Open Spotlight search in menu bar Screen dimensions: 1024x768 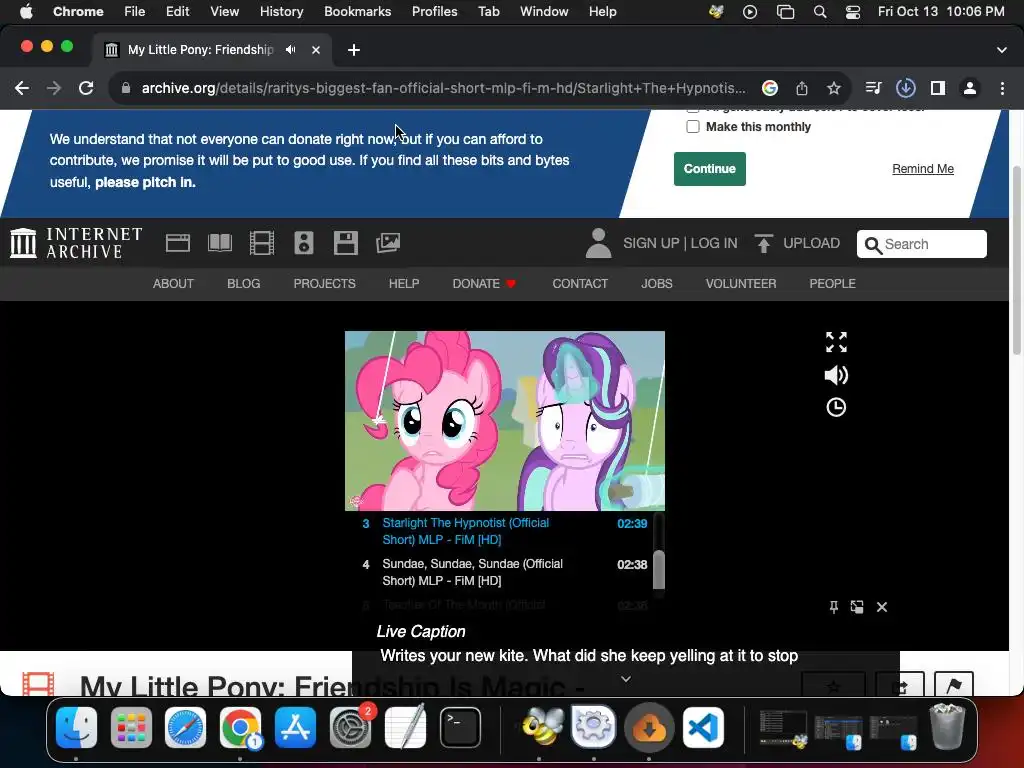pos(820,12)
